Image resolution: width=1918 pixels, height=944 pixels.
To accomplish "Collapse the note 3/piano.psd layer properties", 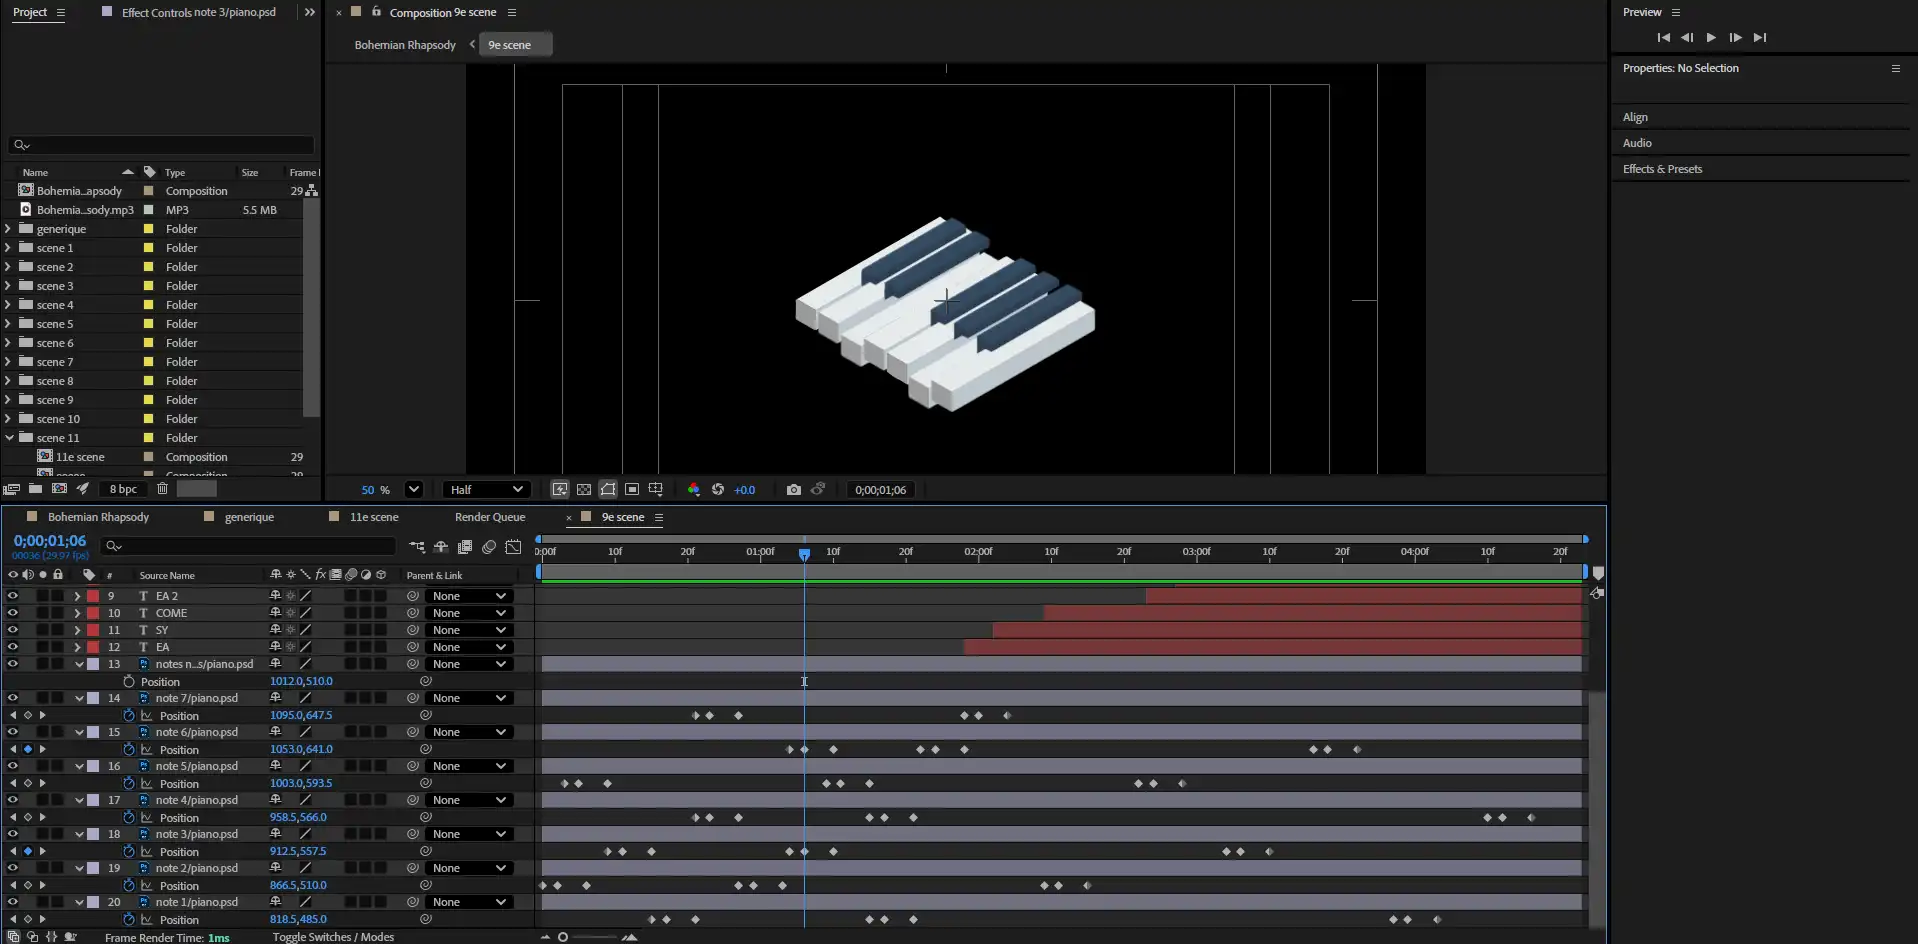I will point(80,833).
